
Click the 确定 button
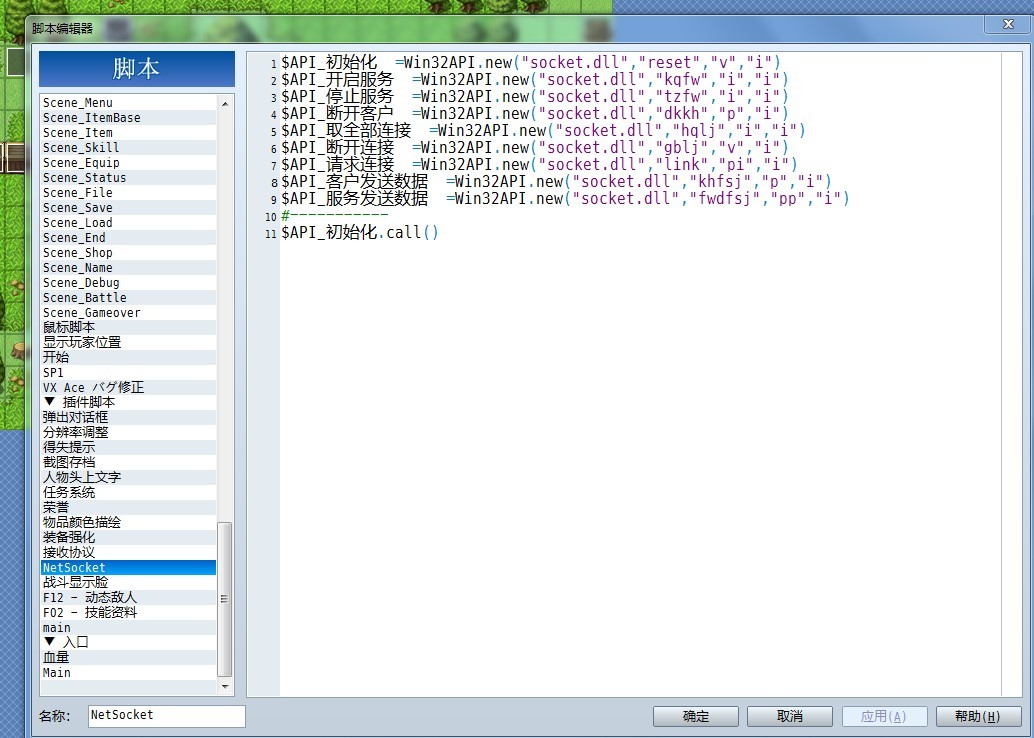point(696,716)
